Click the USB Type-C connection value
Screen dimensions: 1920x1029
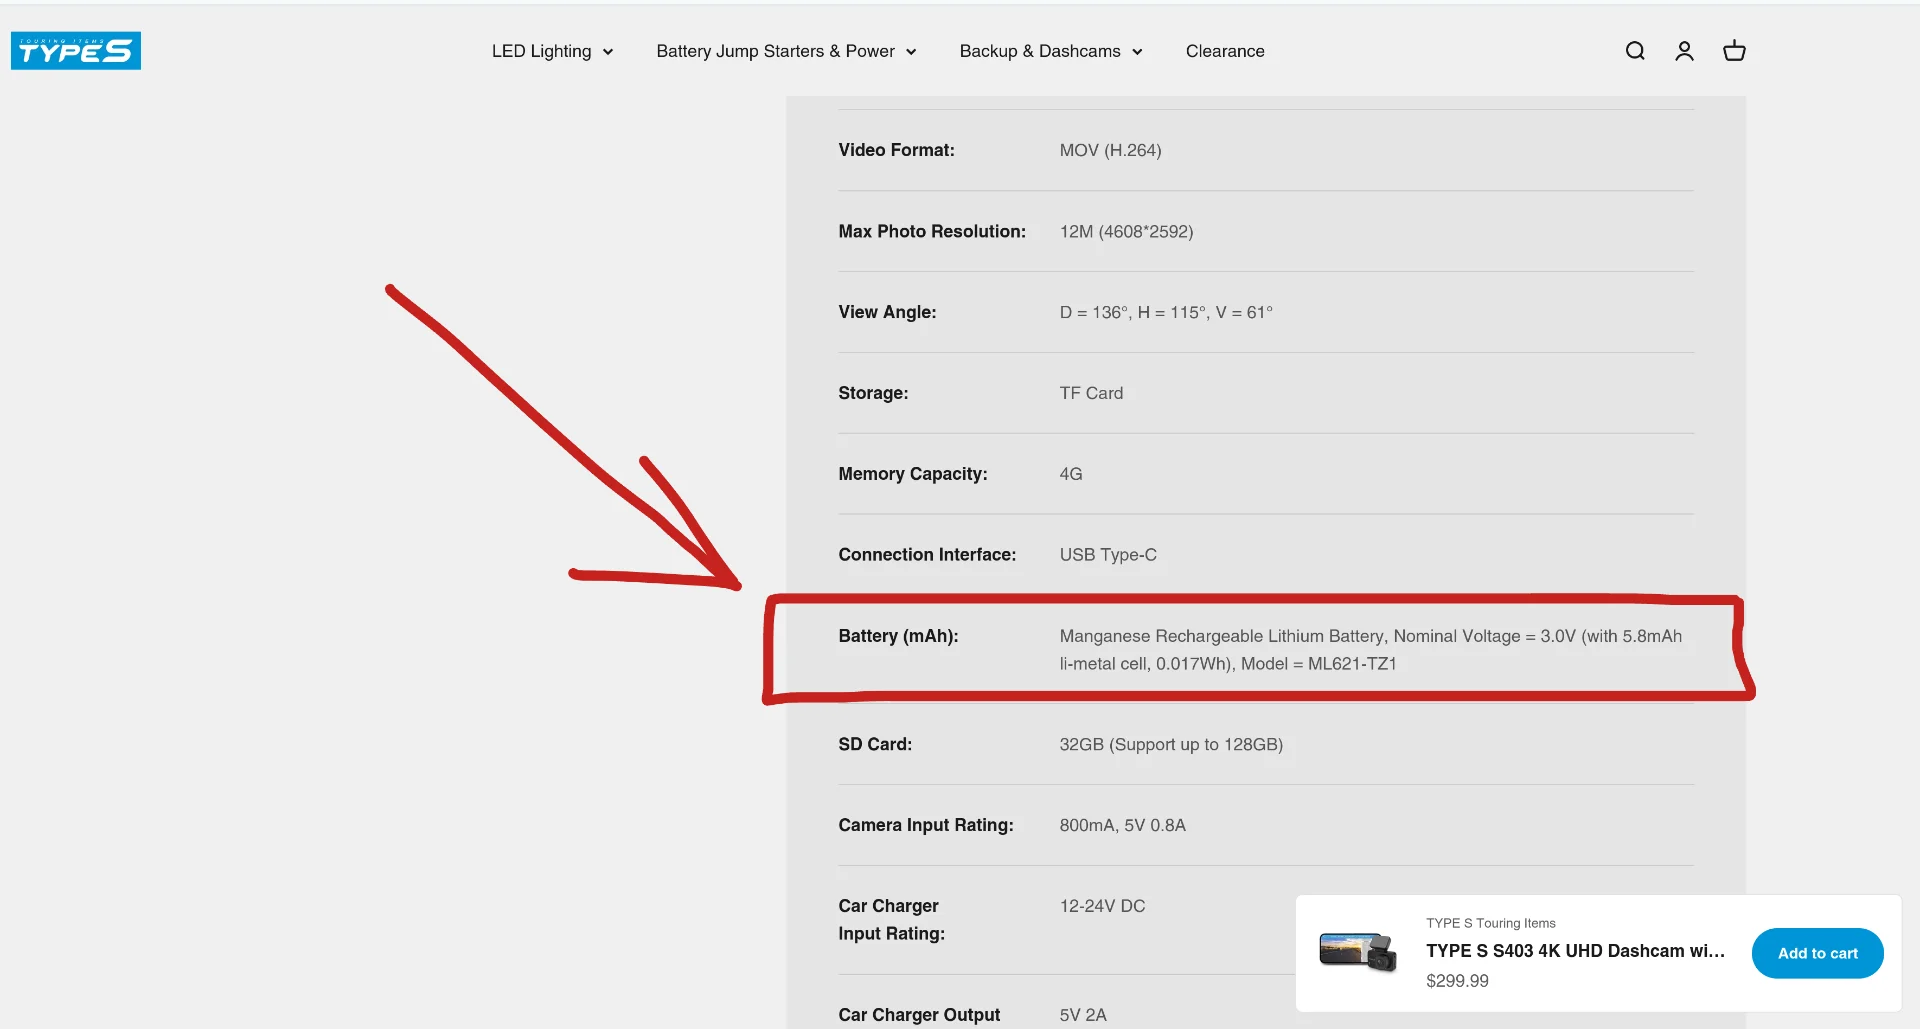[1108, 555]
